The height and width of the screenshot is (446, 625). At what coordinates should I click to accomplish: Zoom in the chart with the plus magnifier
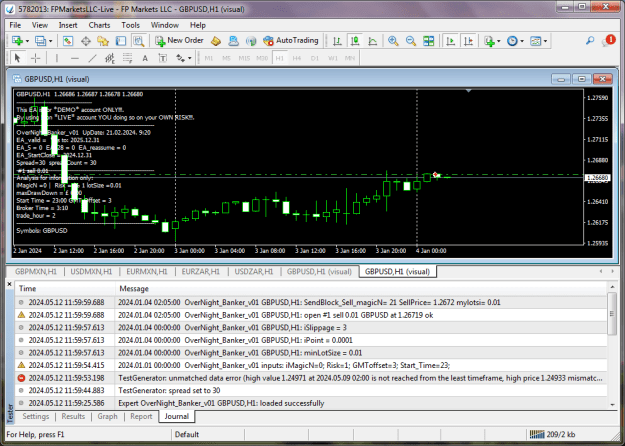pyautogui.click(x=393, y=41)
